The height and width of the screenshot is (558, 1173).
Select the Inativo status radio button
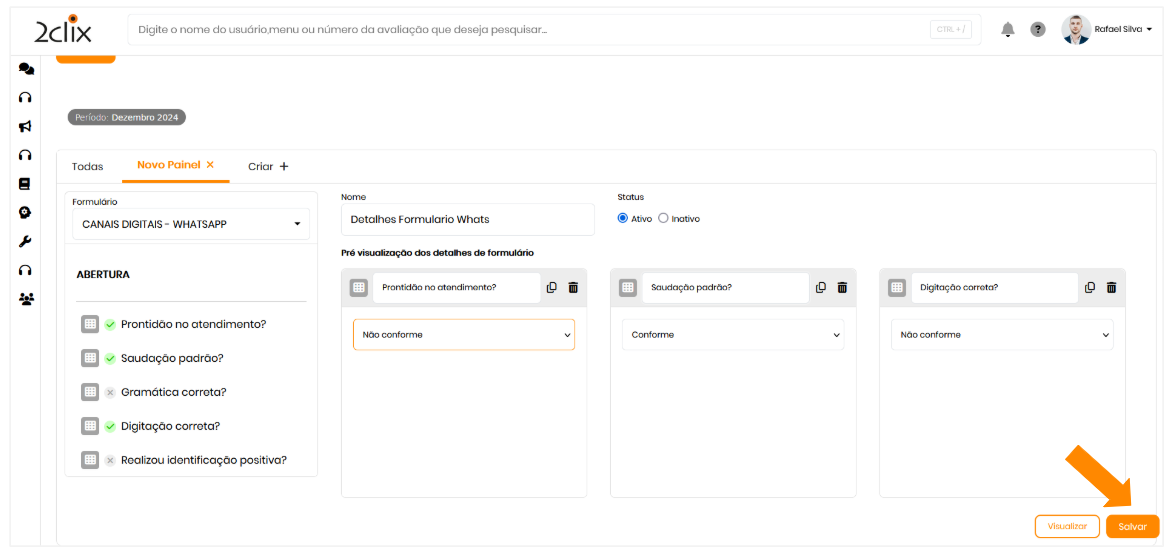(x=663, y=218)
